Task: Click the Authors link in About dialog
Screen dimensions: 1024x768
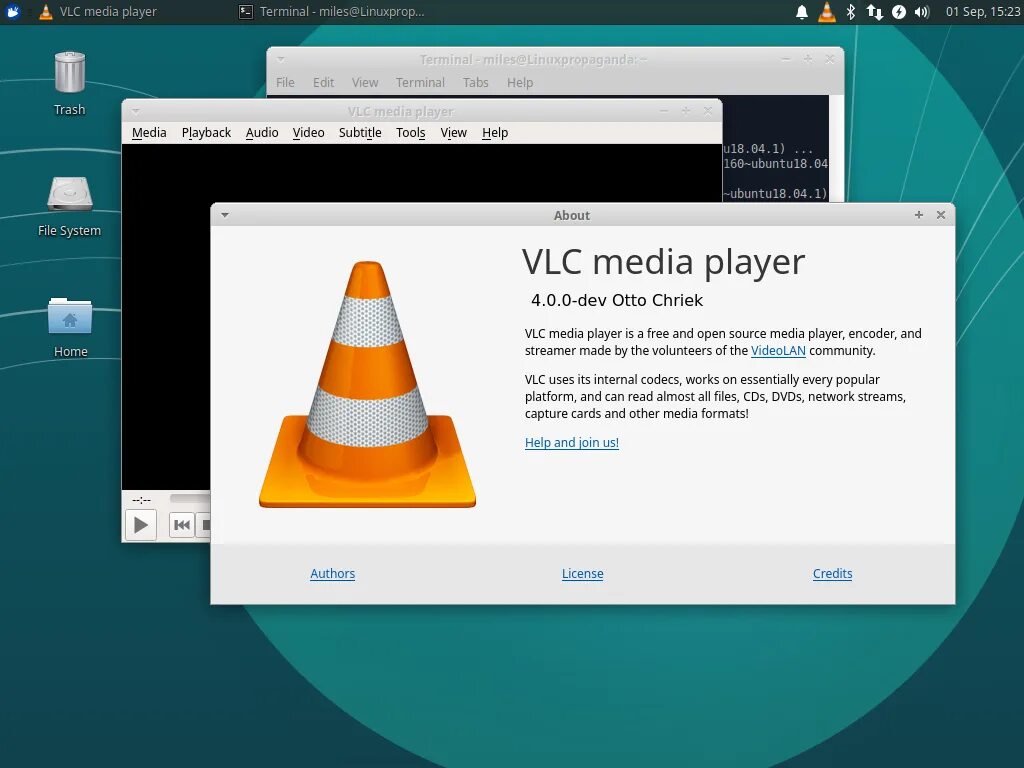Action: [332, 573]
